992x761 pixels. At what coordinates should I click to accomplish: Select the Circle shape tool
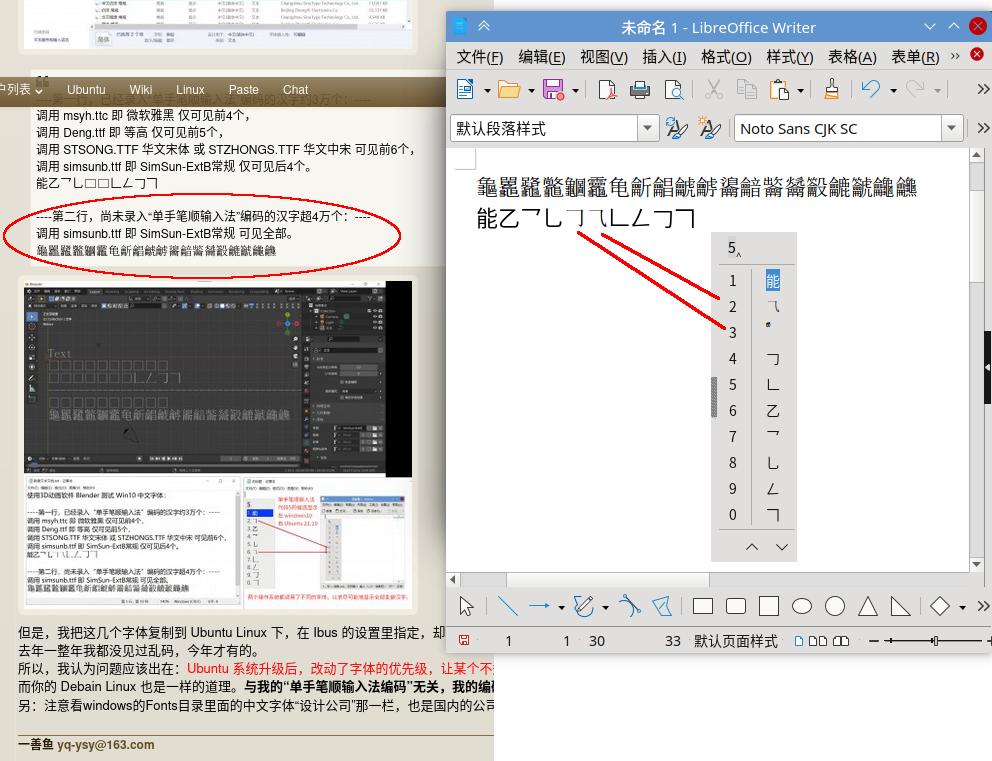[x=834, y=606]
